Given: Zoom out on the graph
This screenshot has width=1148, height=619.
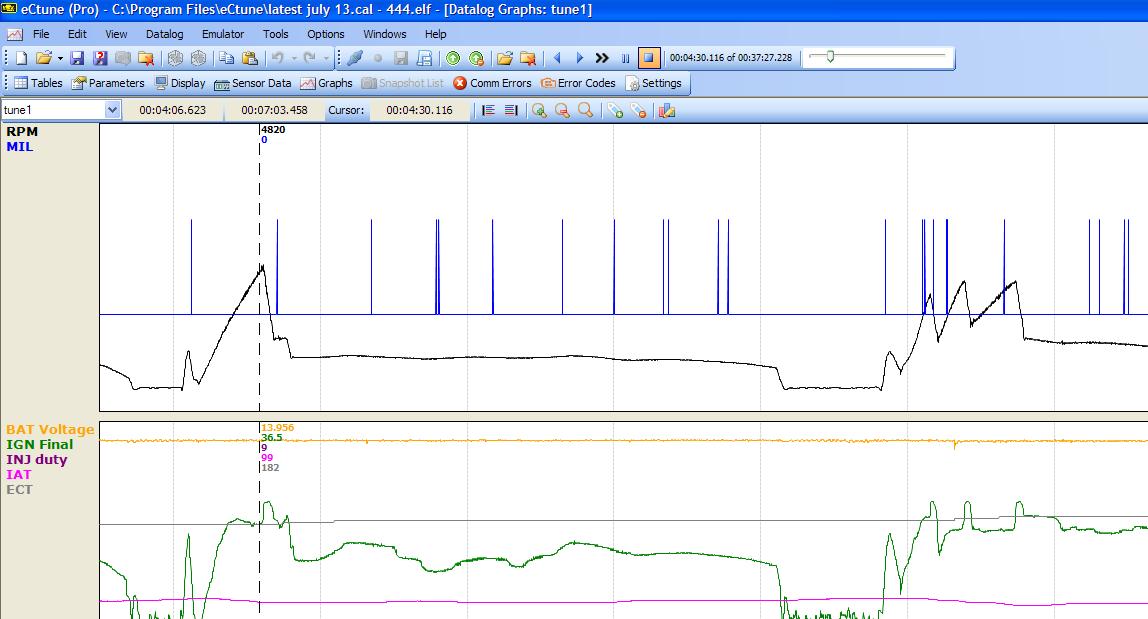Looking at the screenshot, I should [x=562, y=111].
